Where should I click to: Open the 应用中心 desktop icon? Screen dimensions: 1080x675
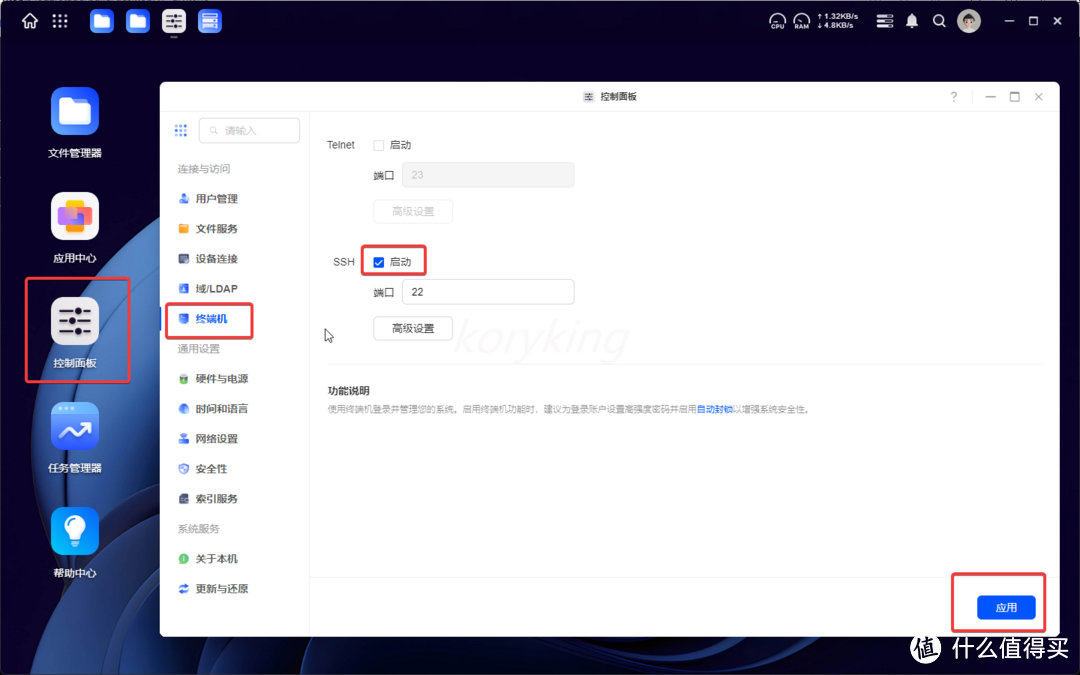[x=75, y=216]
